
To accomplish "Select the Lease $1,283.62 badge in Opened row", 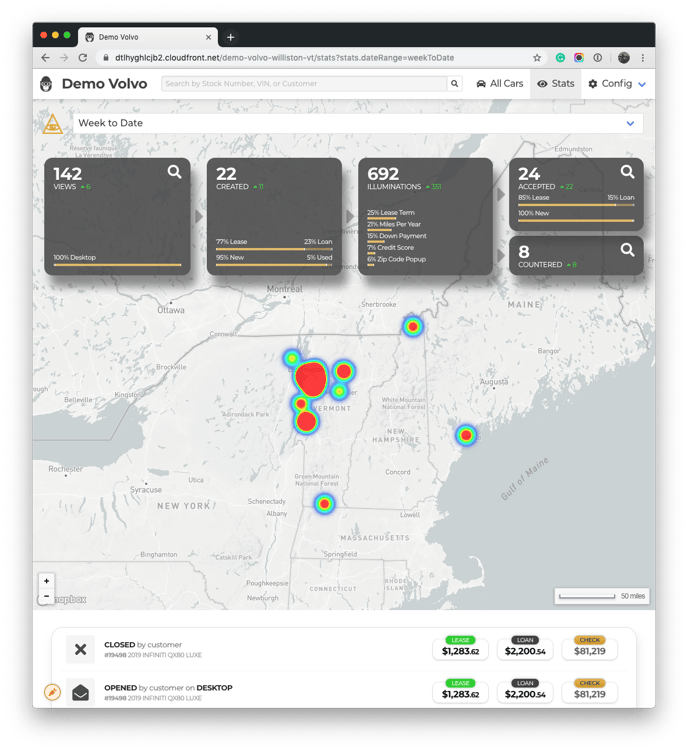I will [x=460, y=691].
